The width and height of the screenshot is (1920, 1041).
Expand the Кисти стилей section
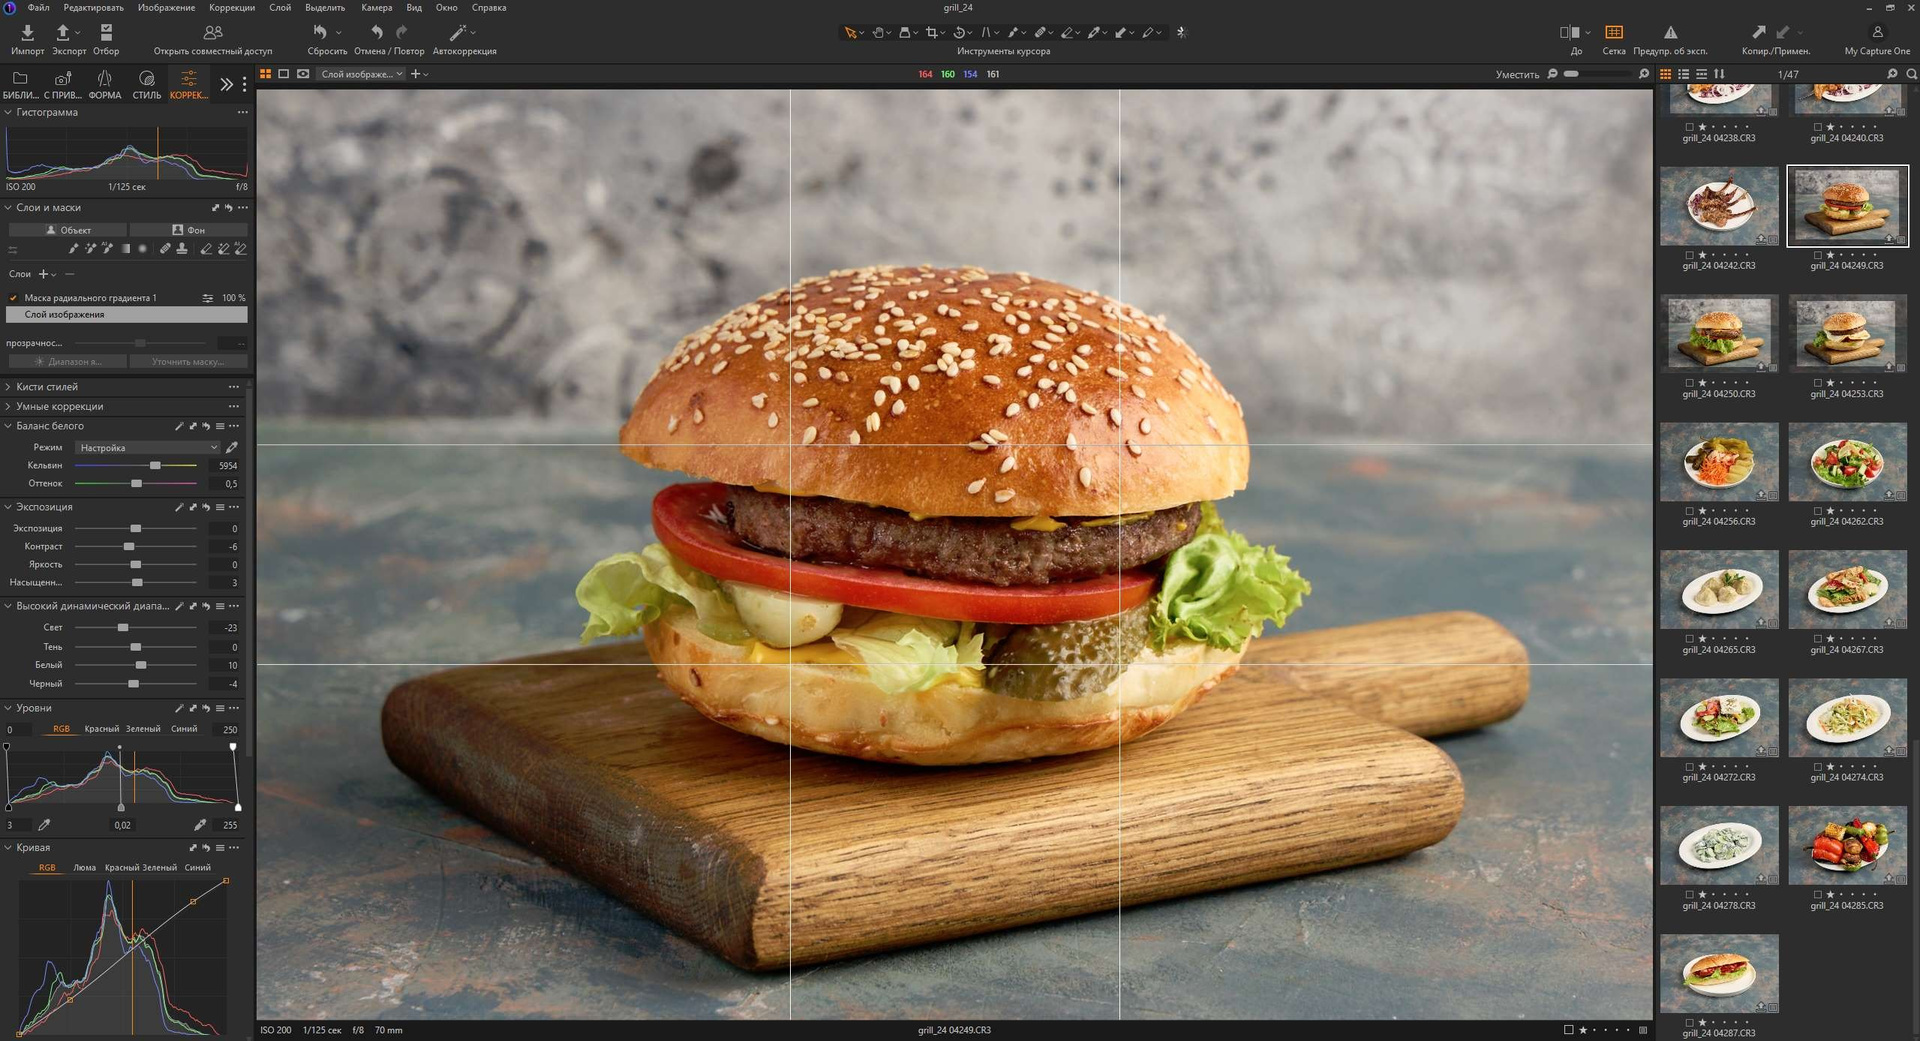[x=8, y=387]
